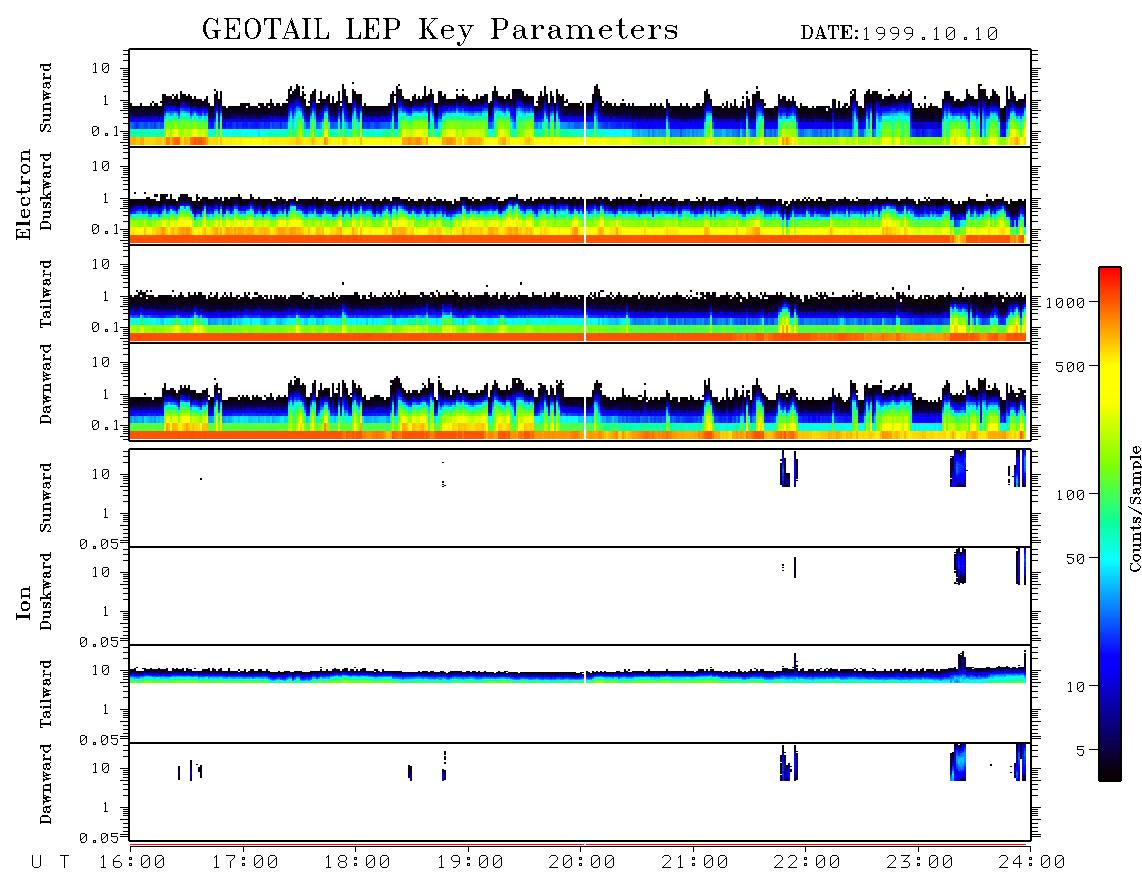Click the 50 colorbar tick value
This screenshot has width=1142, height=880.
tap(1075, 559)
